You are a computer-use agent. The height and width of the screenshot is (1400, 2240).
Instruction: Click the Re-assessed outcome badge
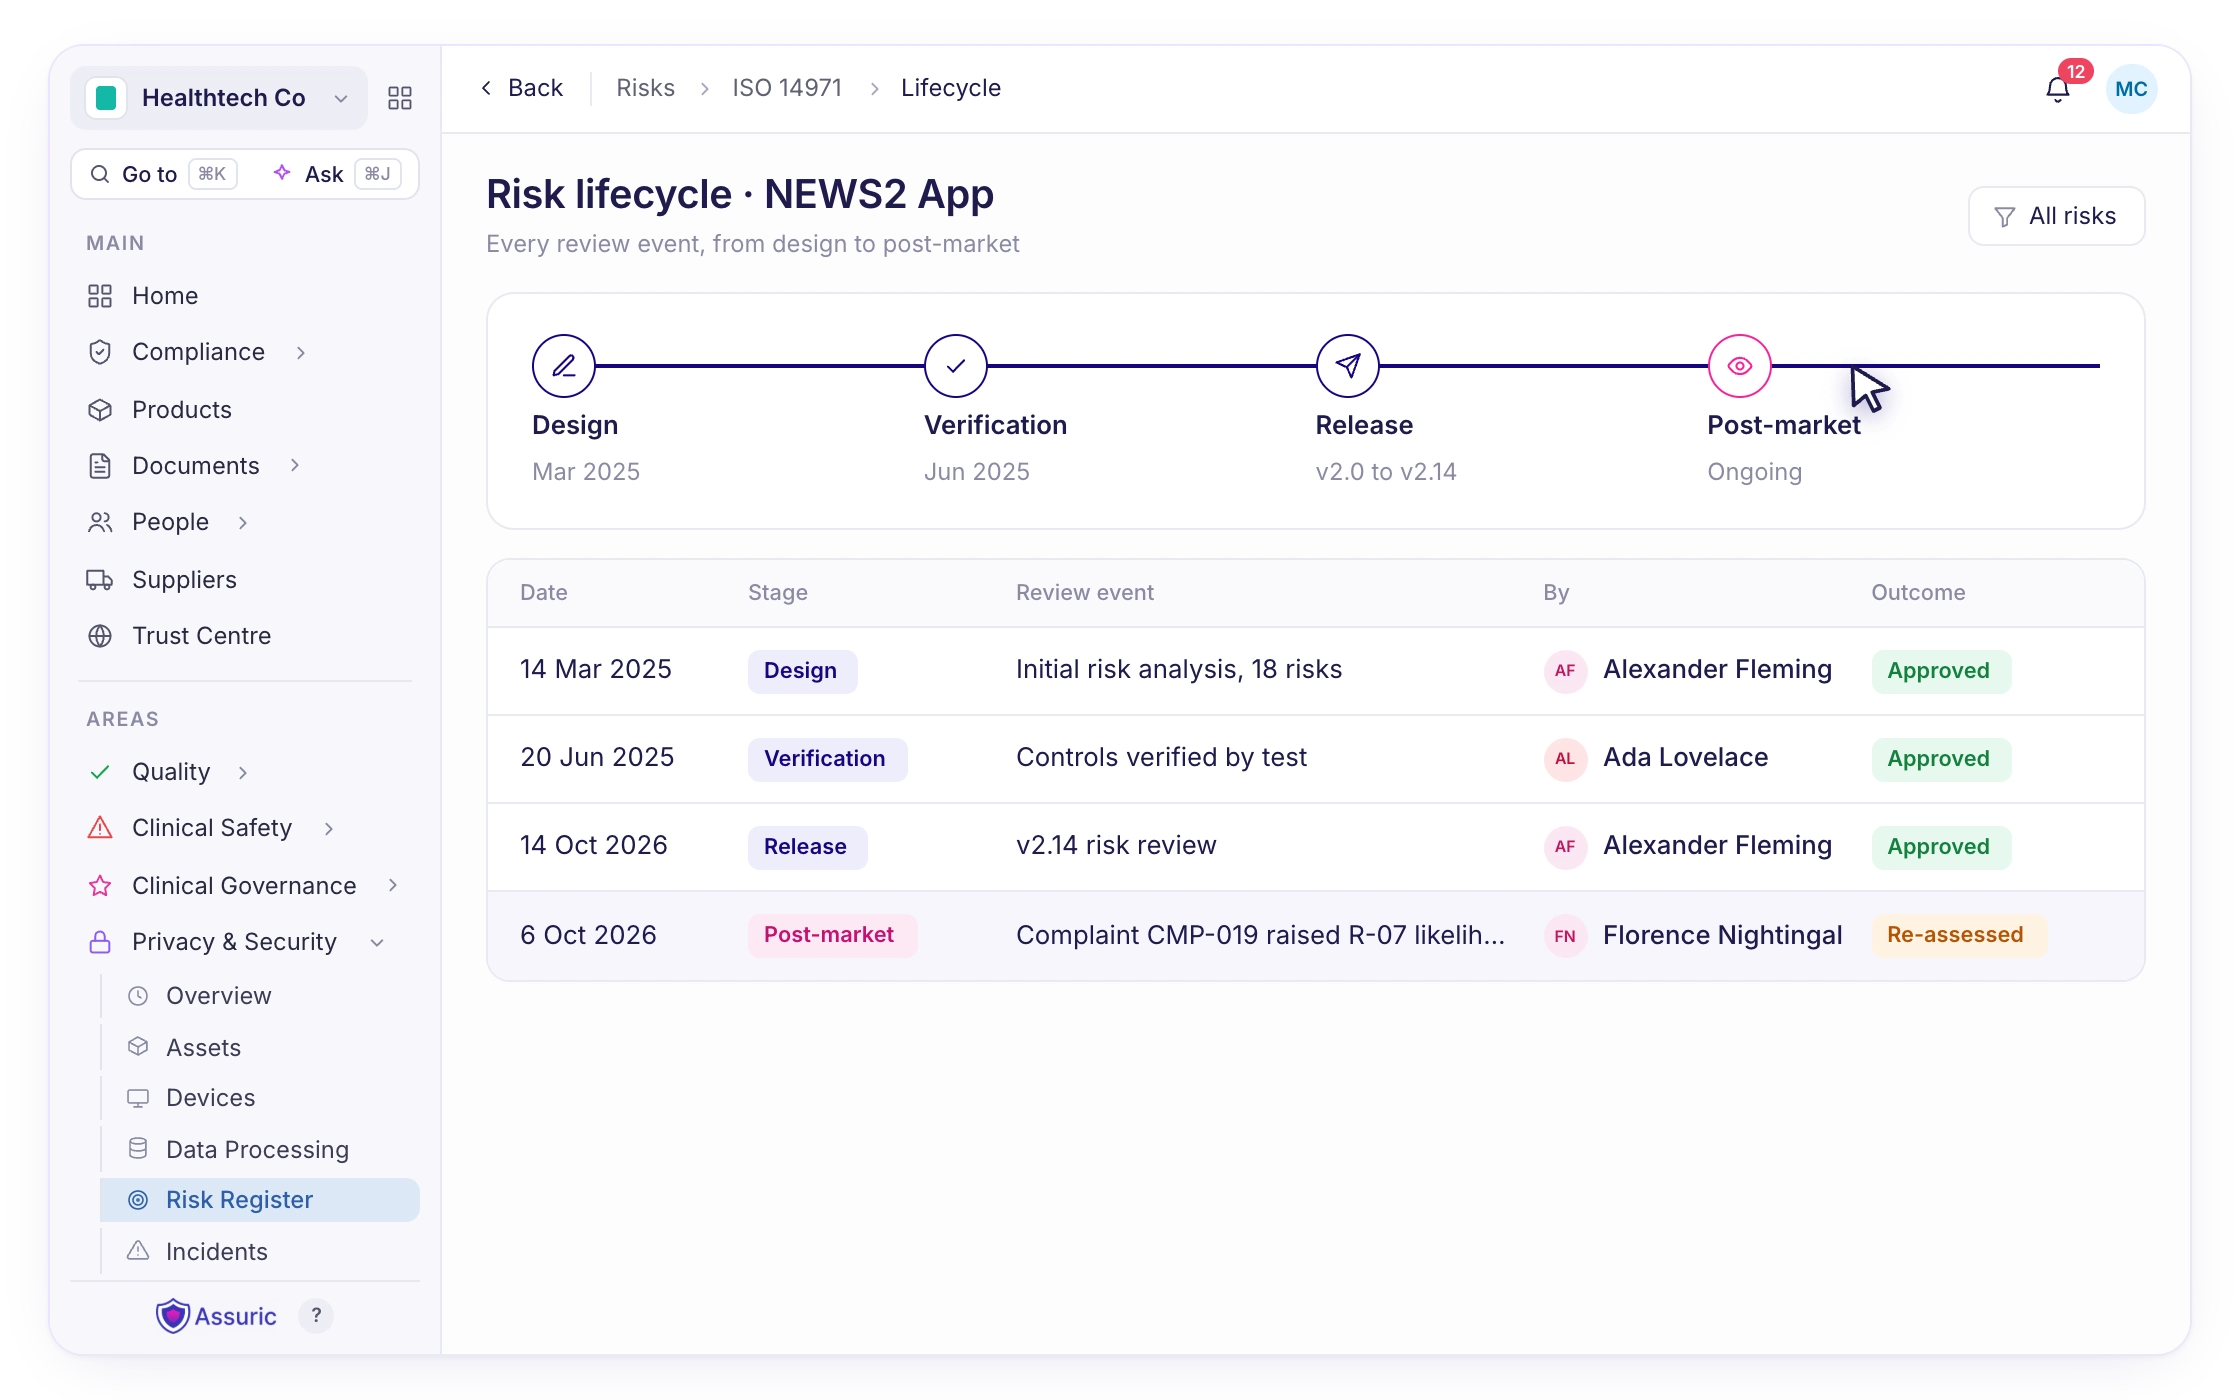[x=1958, y=935]
